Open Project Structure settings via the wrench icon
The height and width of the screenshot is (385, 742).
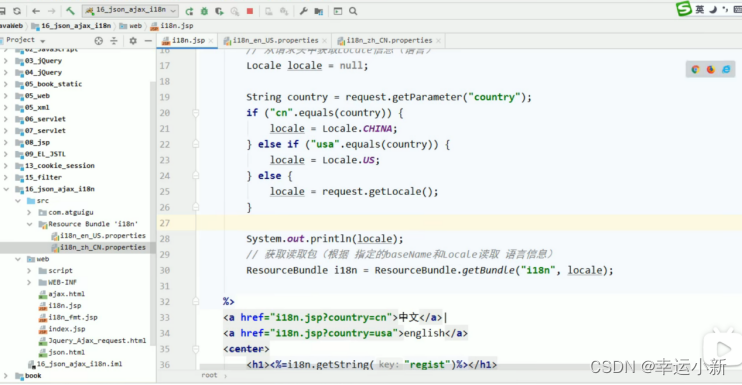click(304, 11)
